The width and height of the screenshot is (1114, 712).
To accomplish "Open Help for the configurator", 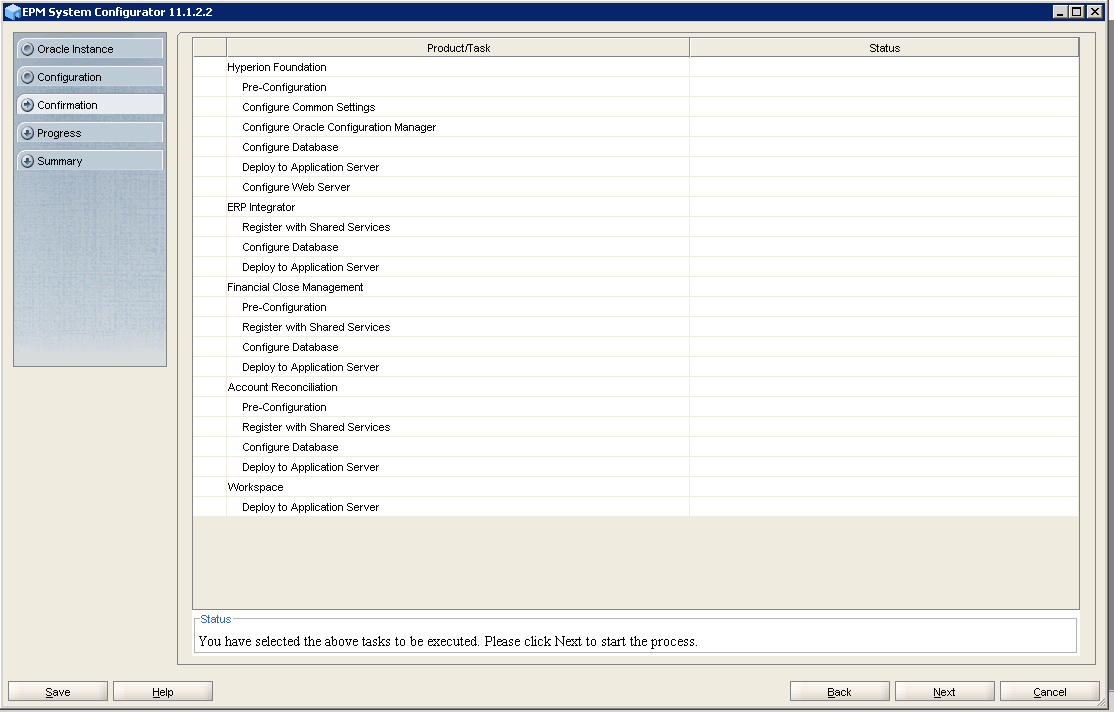I will (163, 692).
